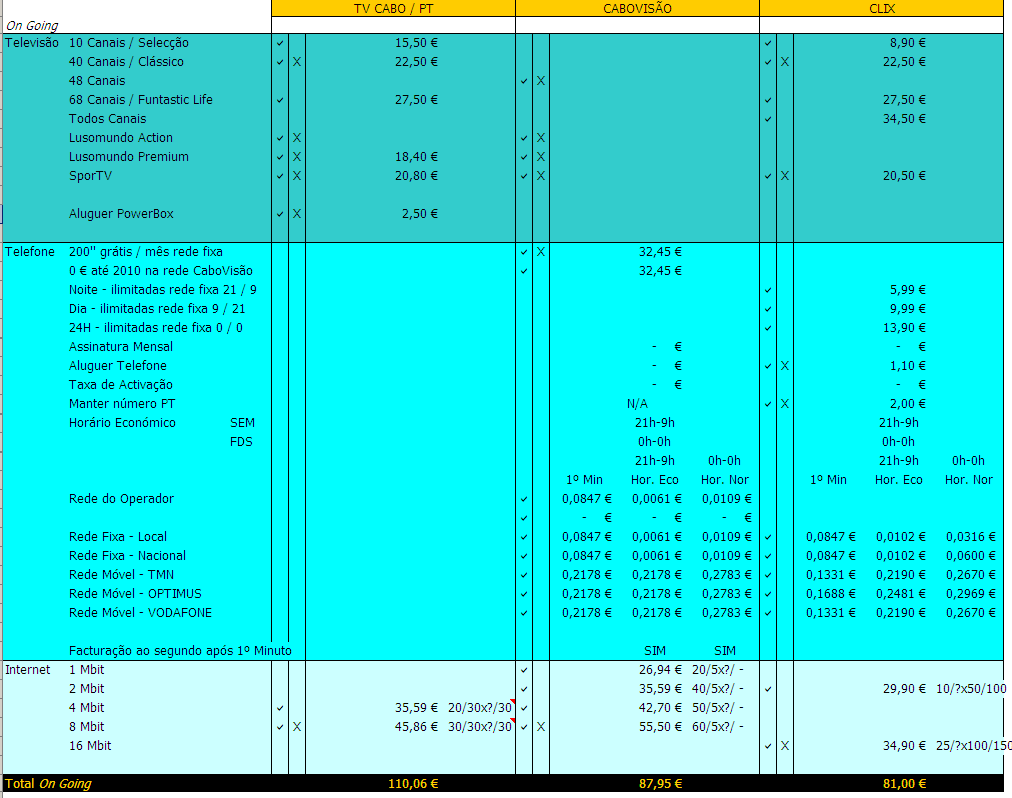This screenshot has width=1012, height=798.
Task: Select the 'Total On Going' label cell
Action: click(x=48, y=783)
